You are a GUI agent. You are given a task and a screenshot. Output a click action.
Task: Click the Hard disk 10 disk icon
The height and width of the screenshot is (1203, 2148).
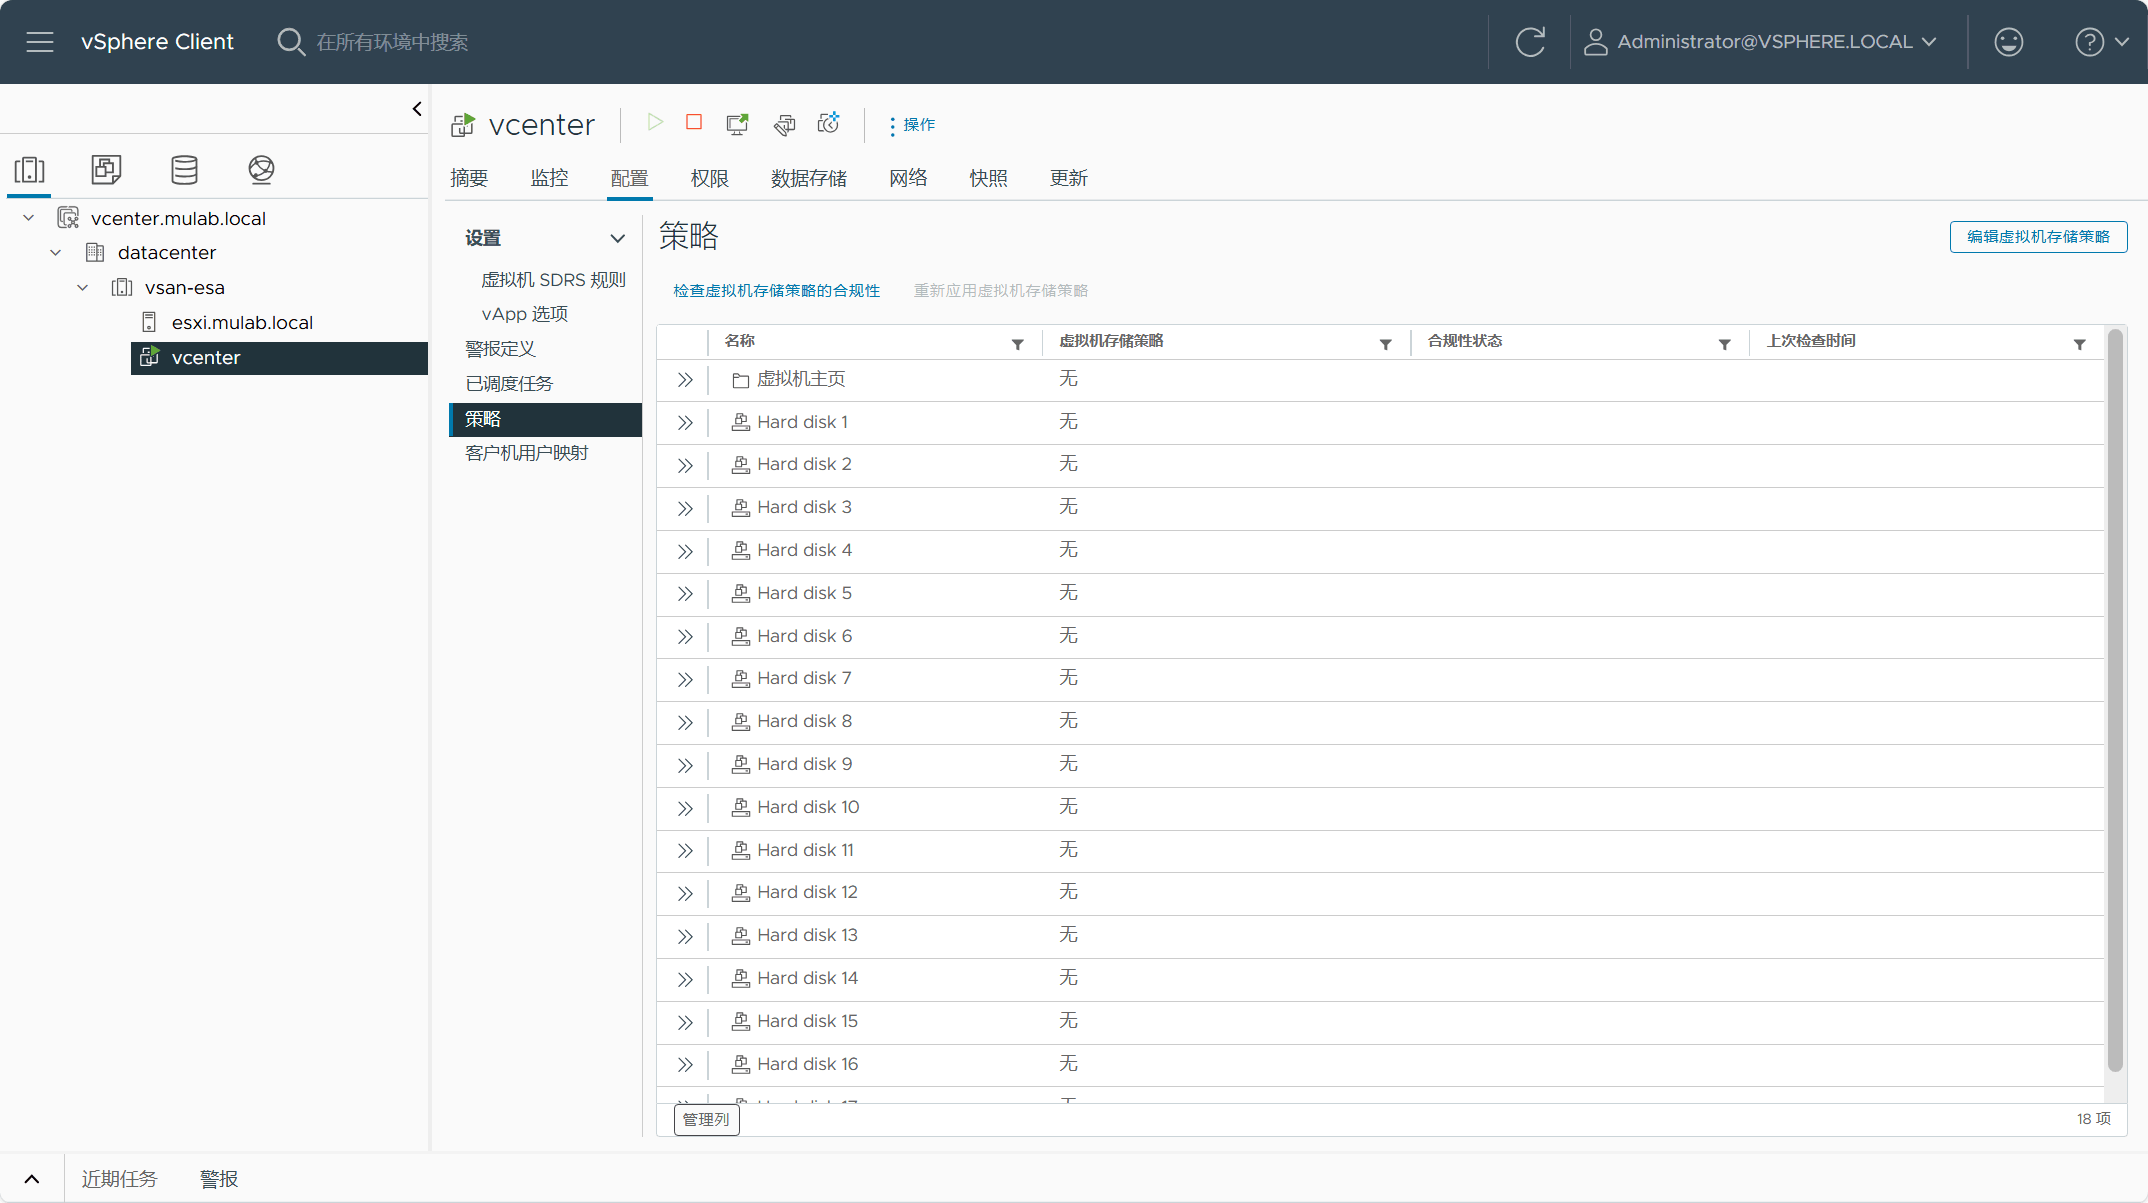(x=740, y=807)
